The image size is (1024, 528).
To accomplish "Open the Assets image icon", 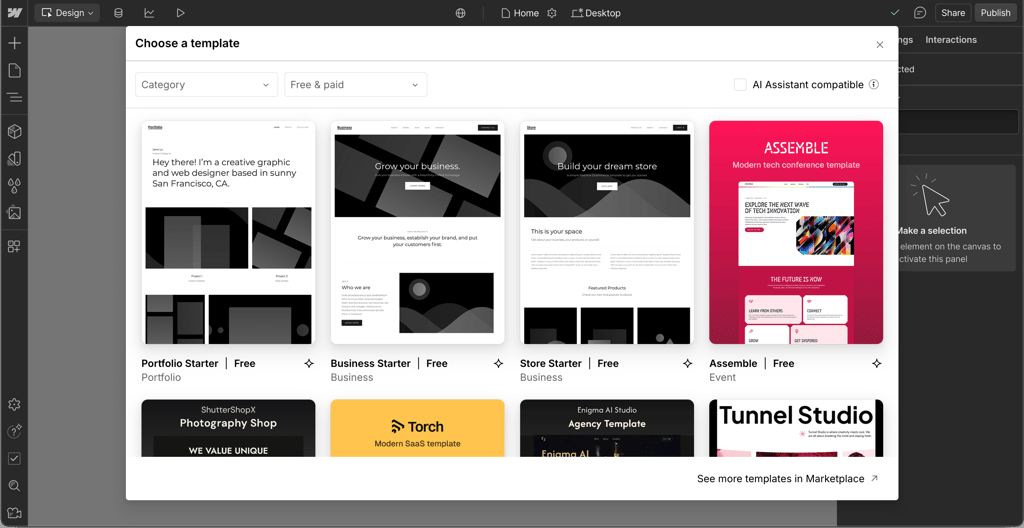I will coord(14,212).
